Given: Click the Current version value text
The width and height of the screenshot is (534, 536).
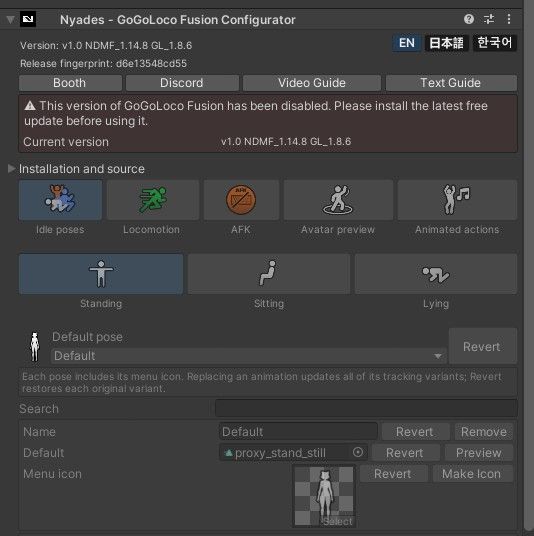Looking at the screenshot, I should point(286,142).
